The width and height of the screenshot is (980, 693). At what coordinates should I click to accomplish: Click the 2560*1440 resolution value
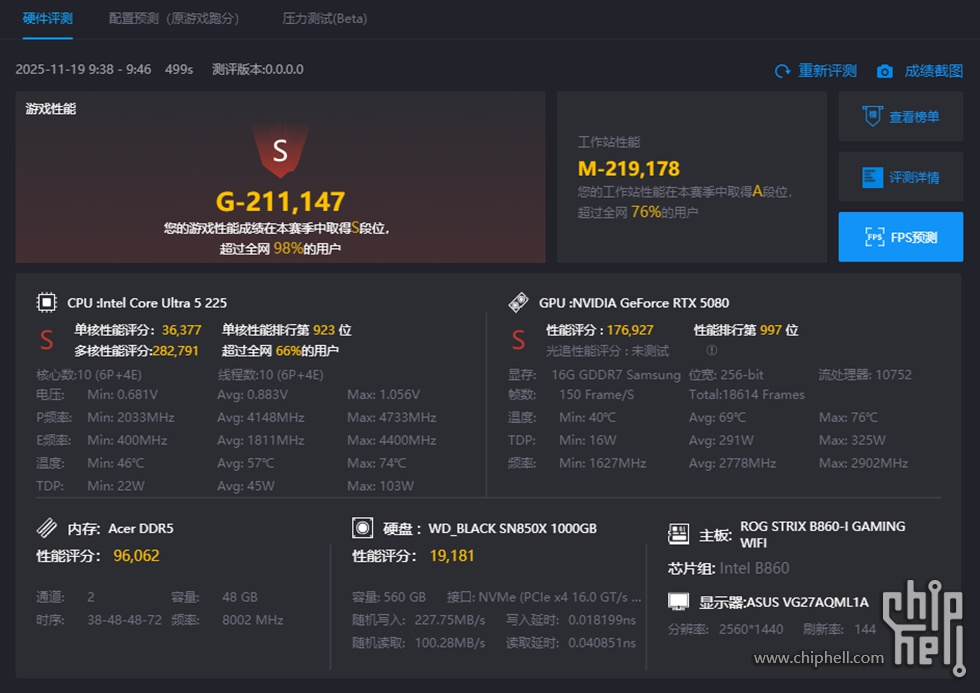751,629
